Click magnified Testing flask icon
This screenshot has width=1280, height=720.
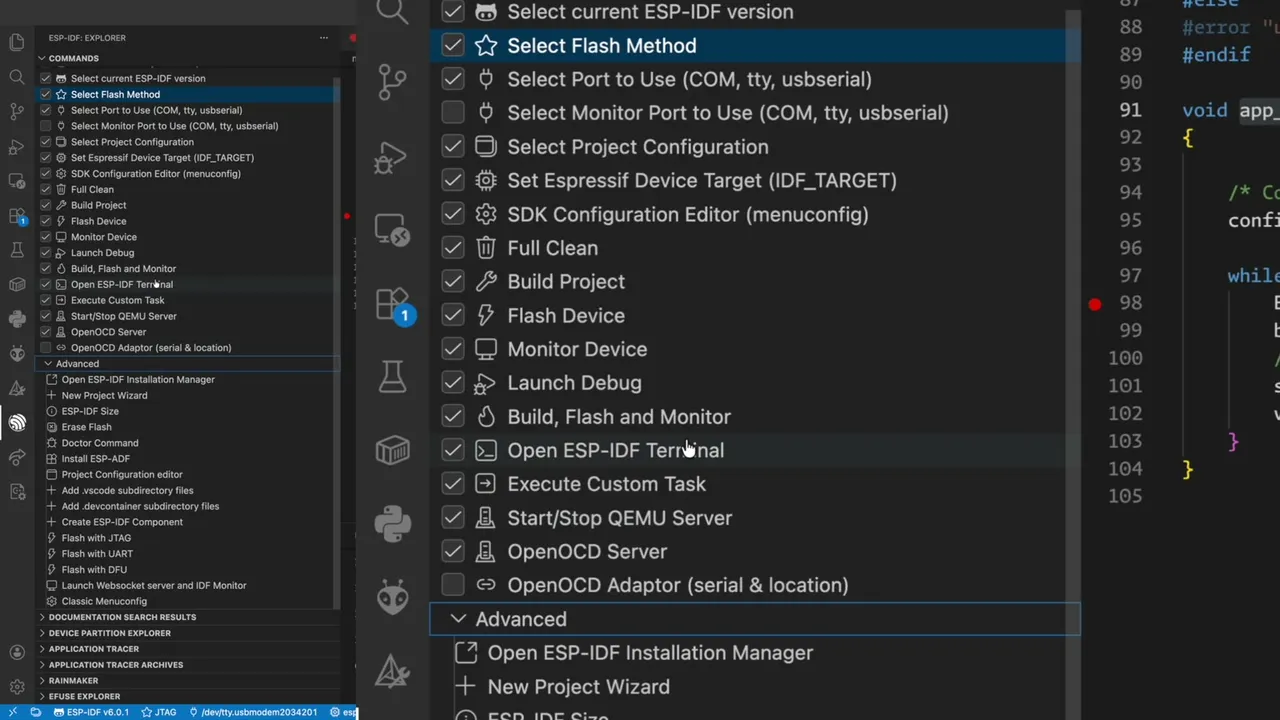[x=392, y=376]
